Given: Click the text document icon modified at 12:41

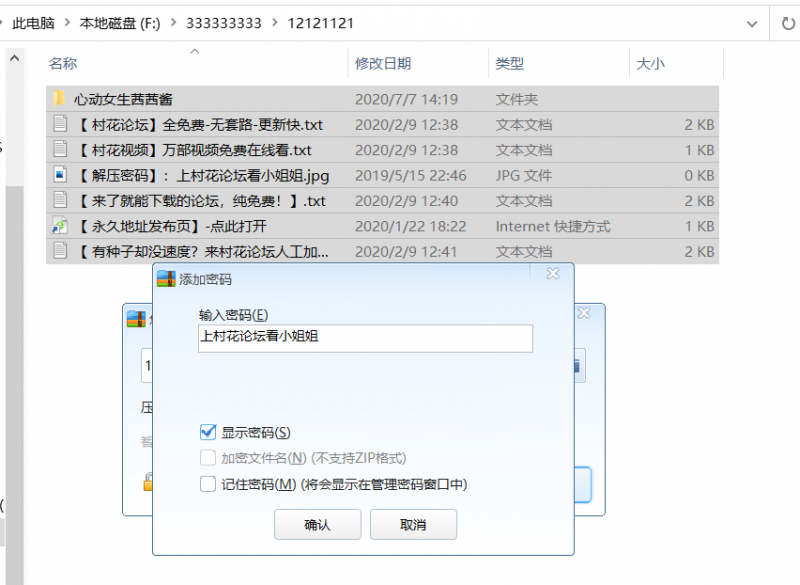Looking at the screenshot, I should point(59,251).
